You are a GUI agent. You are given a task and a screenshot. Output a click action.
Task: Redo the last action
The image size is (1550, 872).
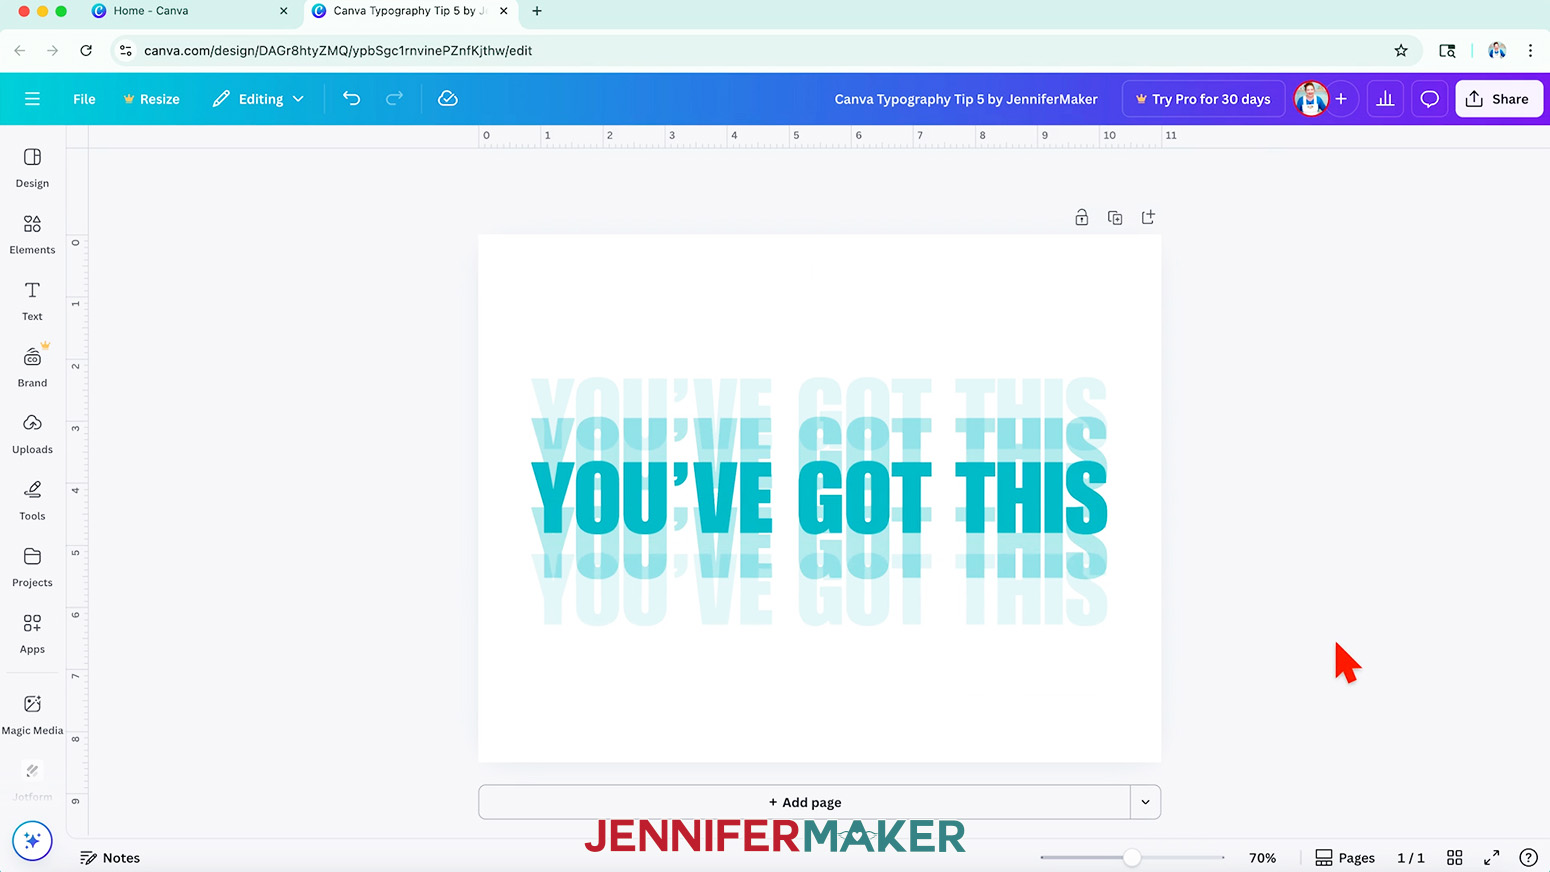click(x=395, y=98)
